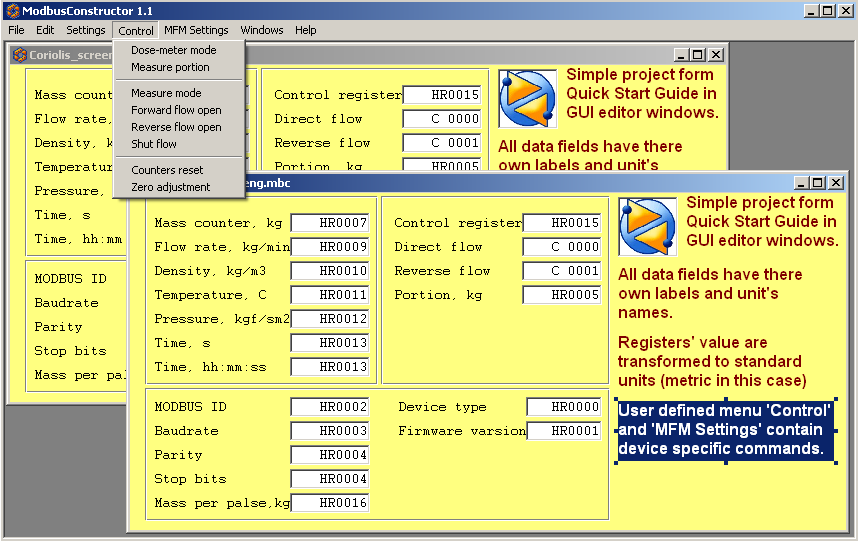The width and height of the screenshot is (858, 541).
Task: Open the MFM Settings menu
Action: tap(196, 30)
